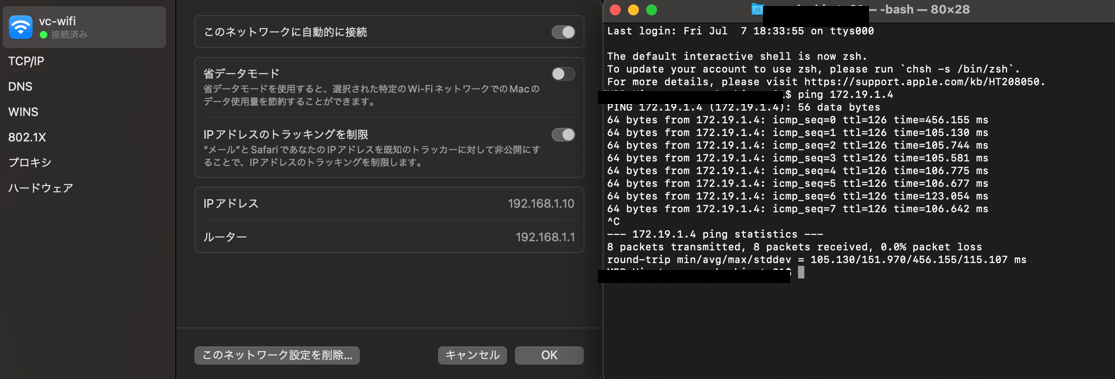Click the icmp_seq=6 time=123.054 ms line

tap(798, 196)
